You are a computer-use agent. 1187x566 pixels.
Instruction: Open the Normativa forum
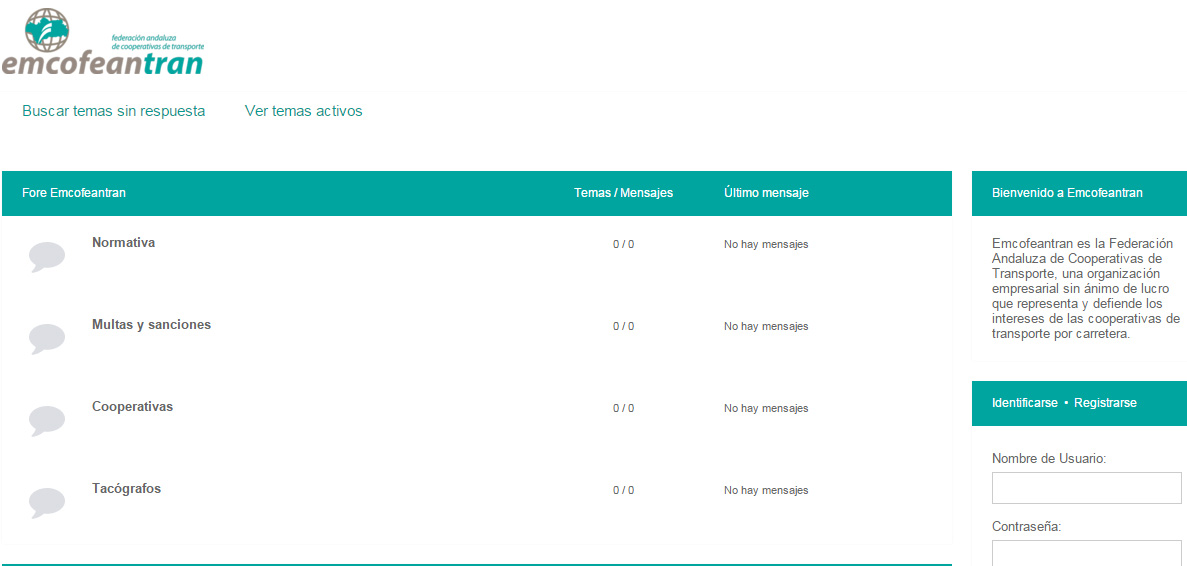coord(123,243)
